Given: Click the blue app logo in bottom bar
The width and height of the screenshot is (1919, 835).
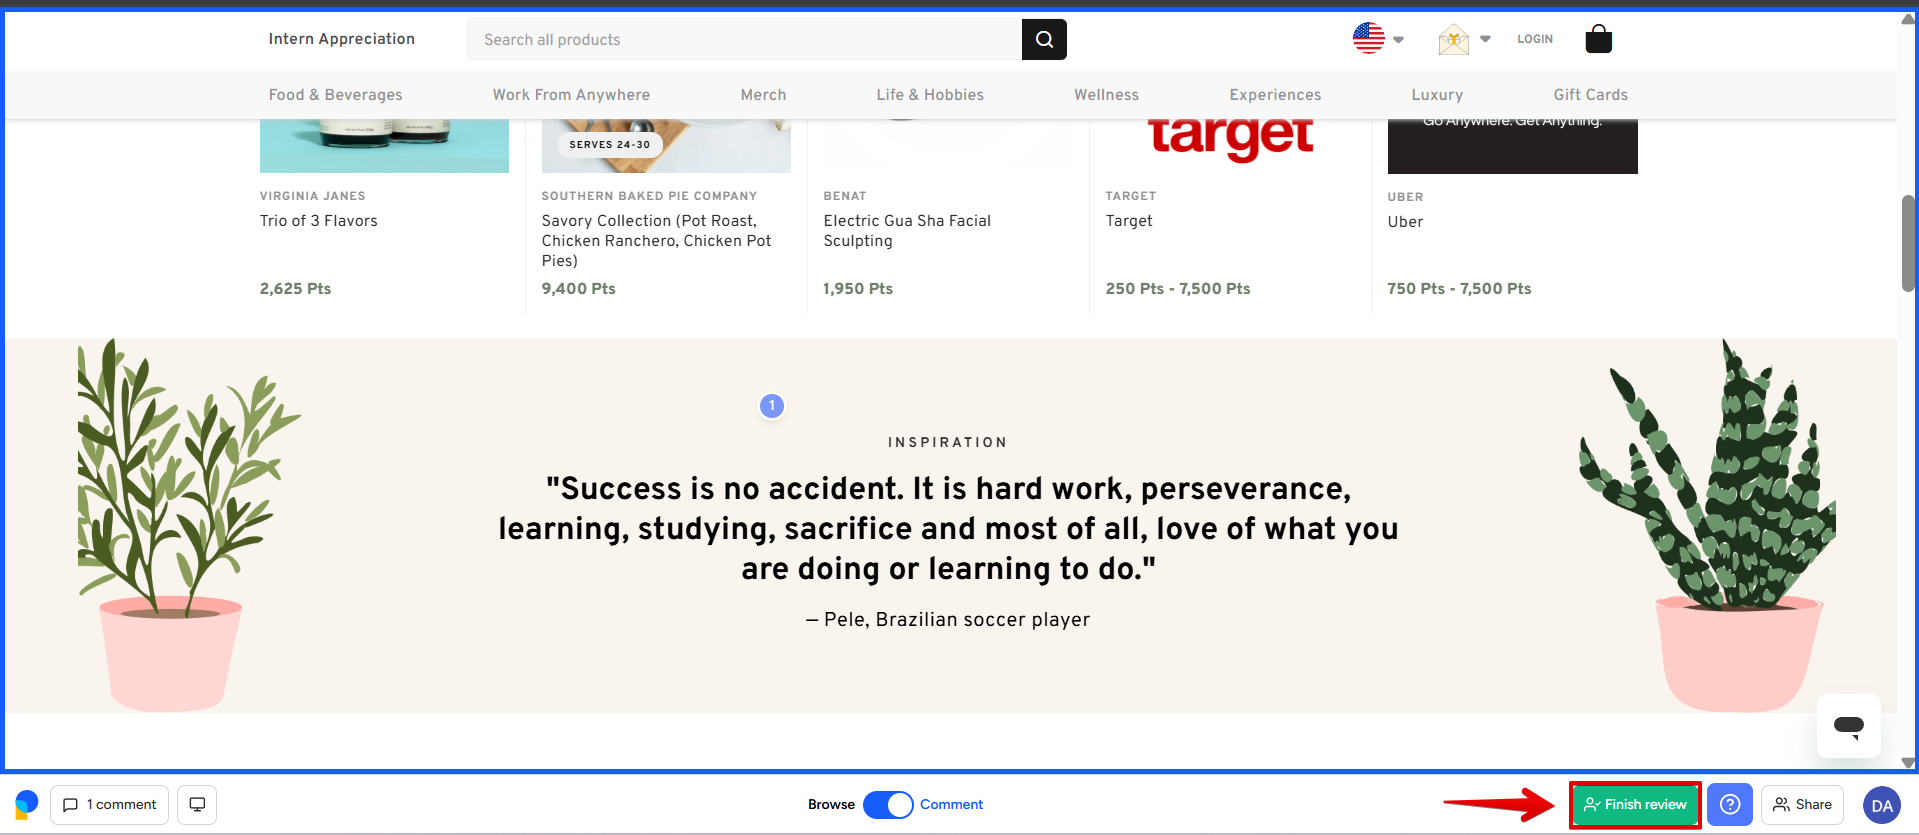Looking at the screenshot, I should 27,804.
